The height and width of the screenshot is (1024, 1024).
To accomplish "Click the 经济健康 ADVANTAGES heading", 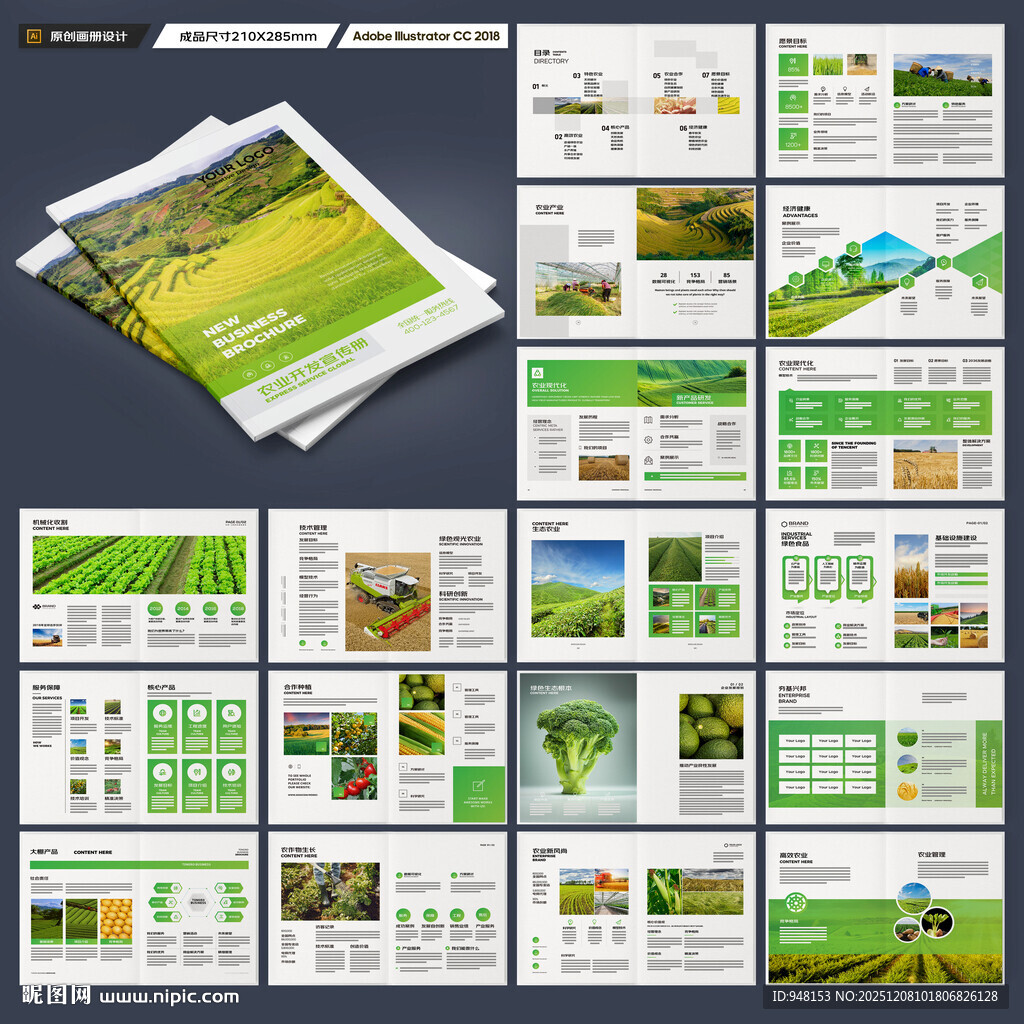I will point(800,212).
